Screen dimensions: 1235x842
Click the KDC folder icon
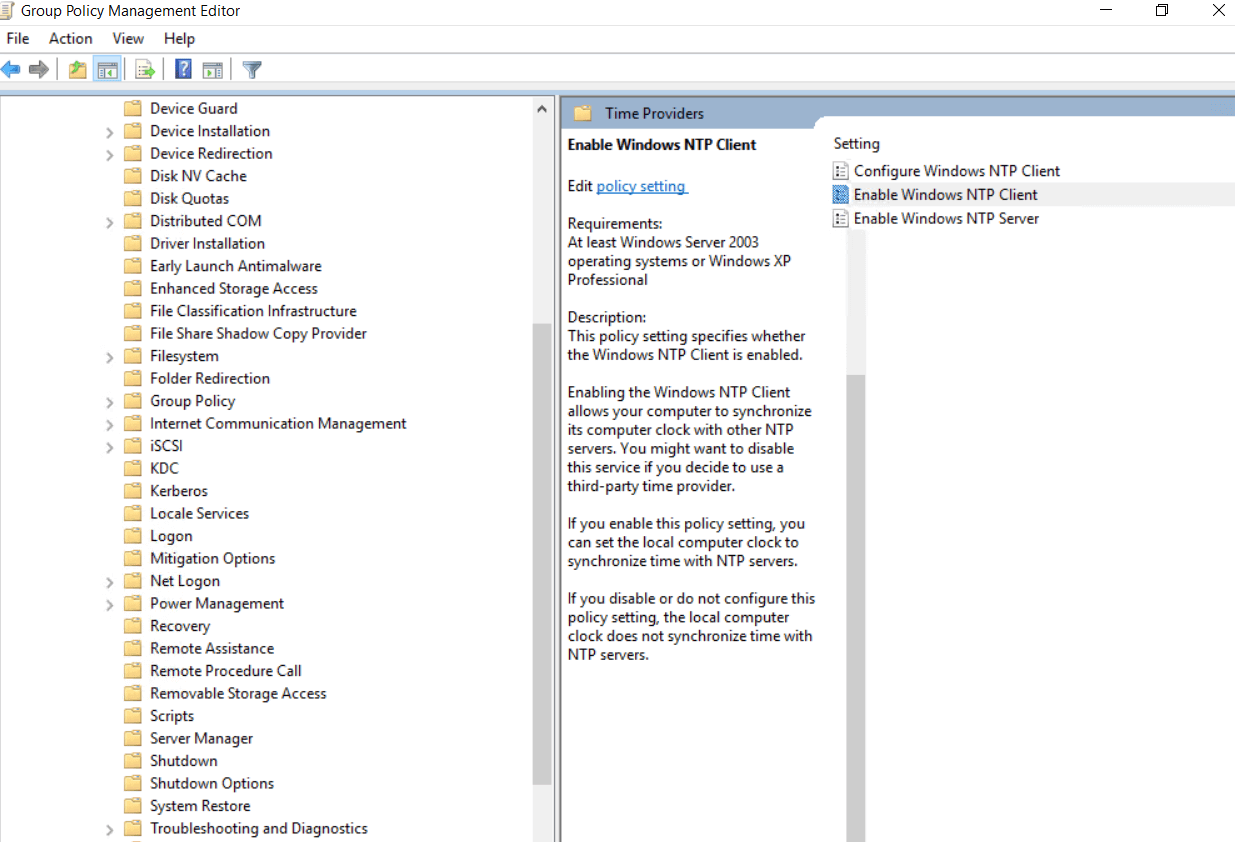pyautogui.click(x=133, y=468)
